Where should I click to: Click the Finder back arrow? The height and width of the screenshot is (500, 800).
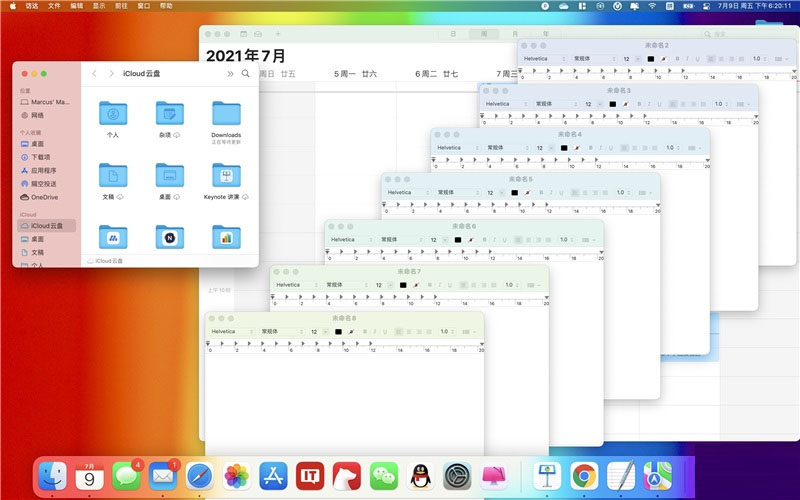click(94, 74)
